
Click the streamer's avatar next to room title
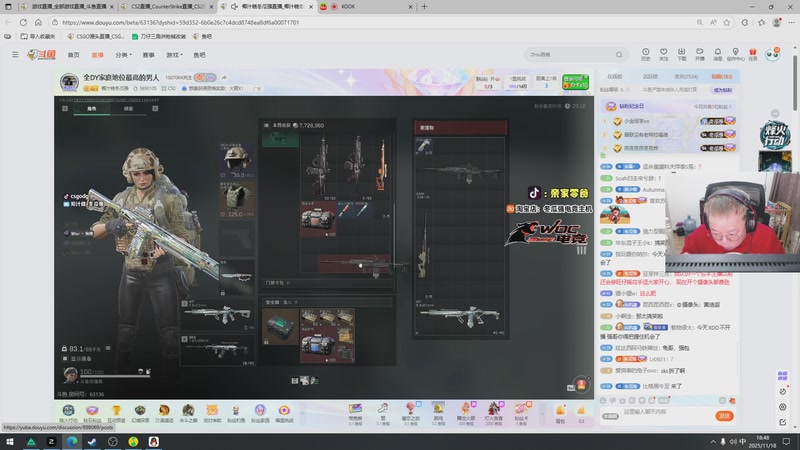pyautogui.click(x=69, y=82)
